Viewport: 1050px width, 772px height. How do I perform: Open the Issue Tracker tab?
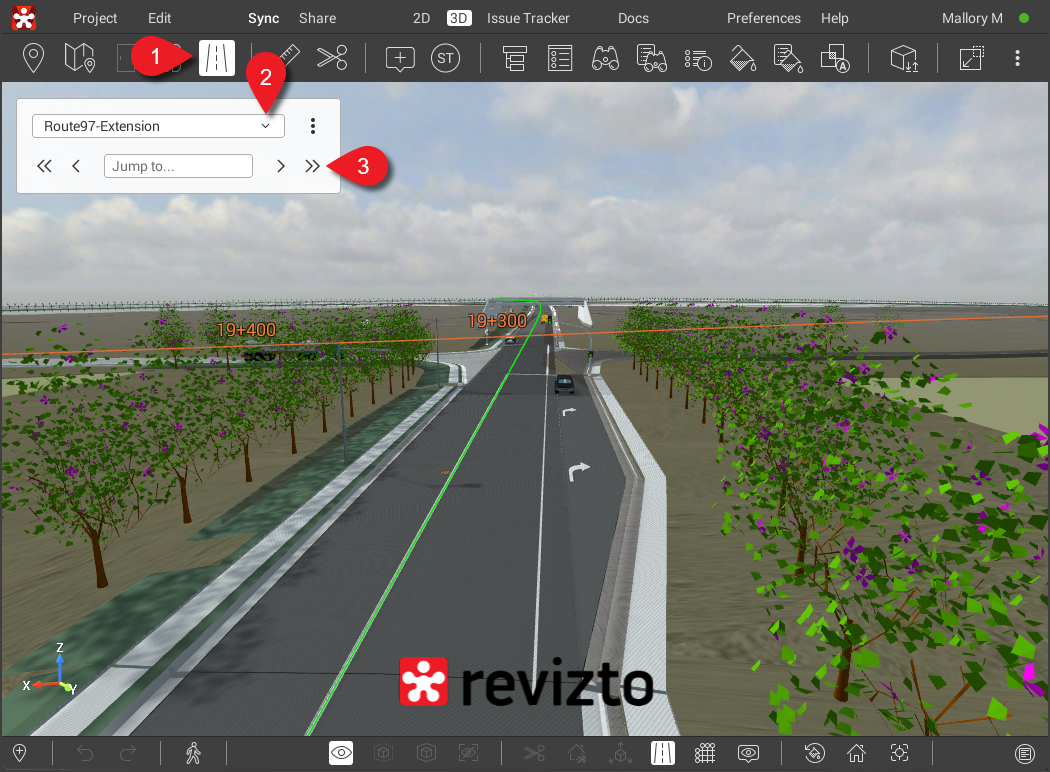pos(528,18)
